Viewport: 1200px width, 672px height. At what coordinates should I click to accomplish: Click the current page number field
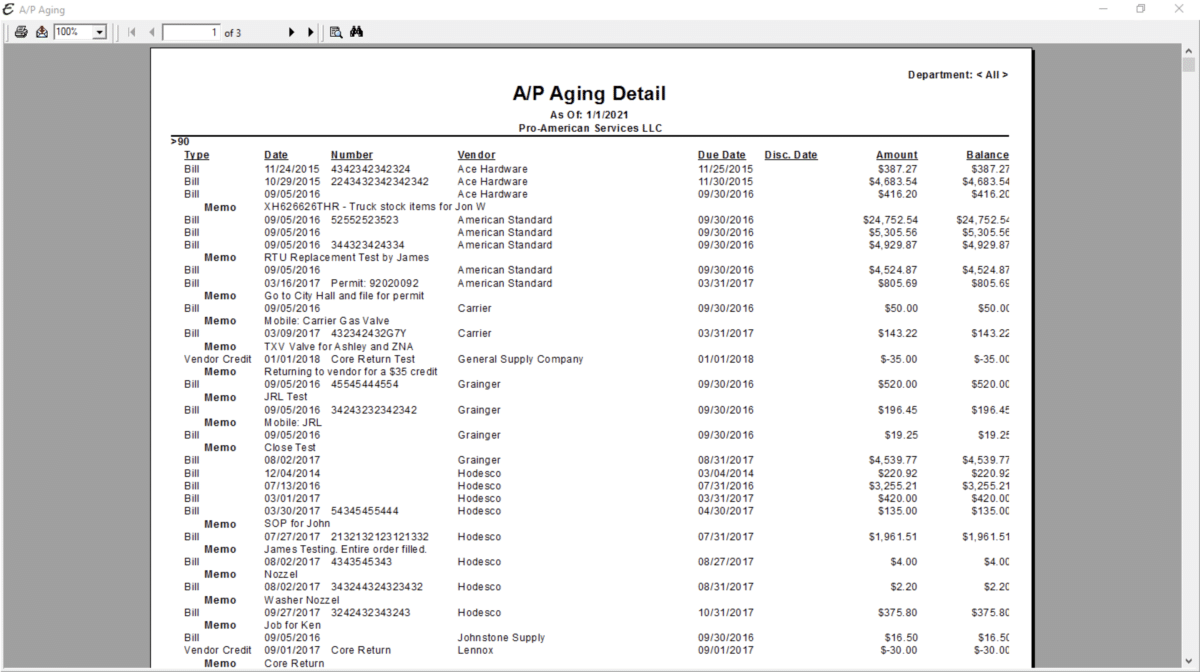tap(190, 32)
